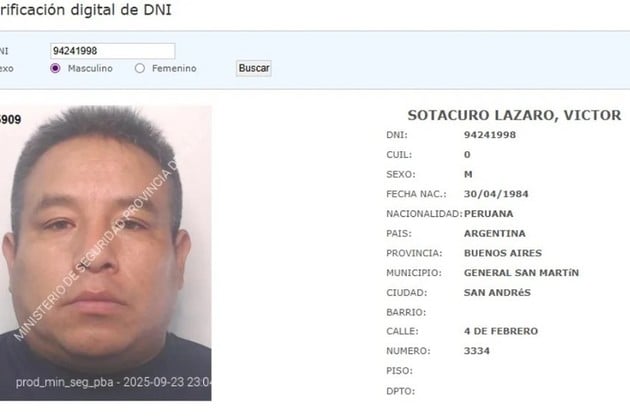This screenshot has width=630, height=420.
Task: Click the FECHA NAC. date value
Action: (x=496, y=194)
